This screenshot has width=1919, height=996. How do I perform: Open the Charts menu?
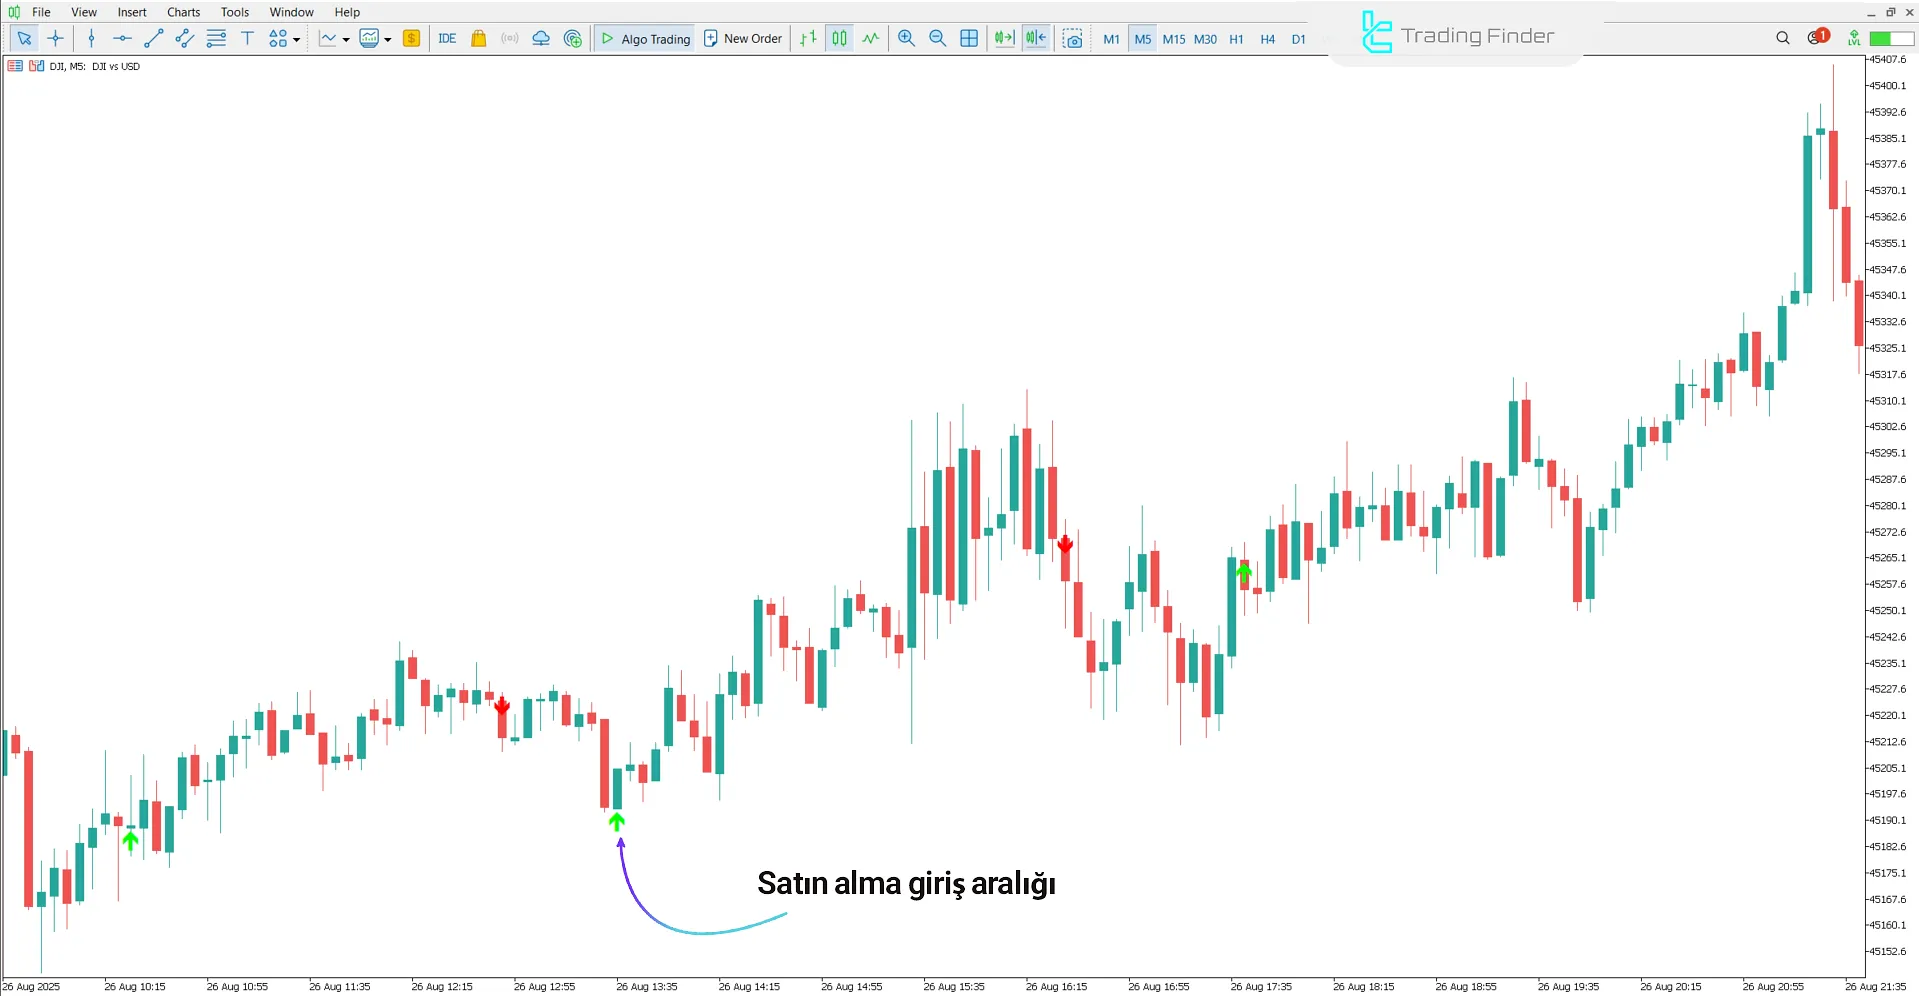point(183,12)
